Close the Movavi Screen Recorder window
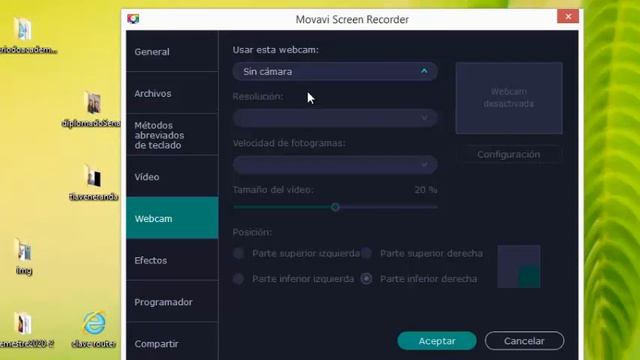The width and height of the screenshot is (640, 360). 568,16
